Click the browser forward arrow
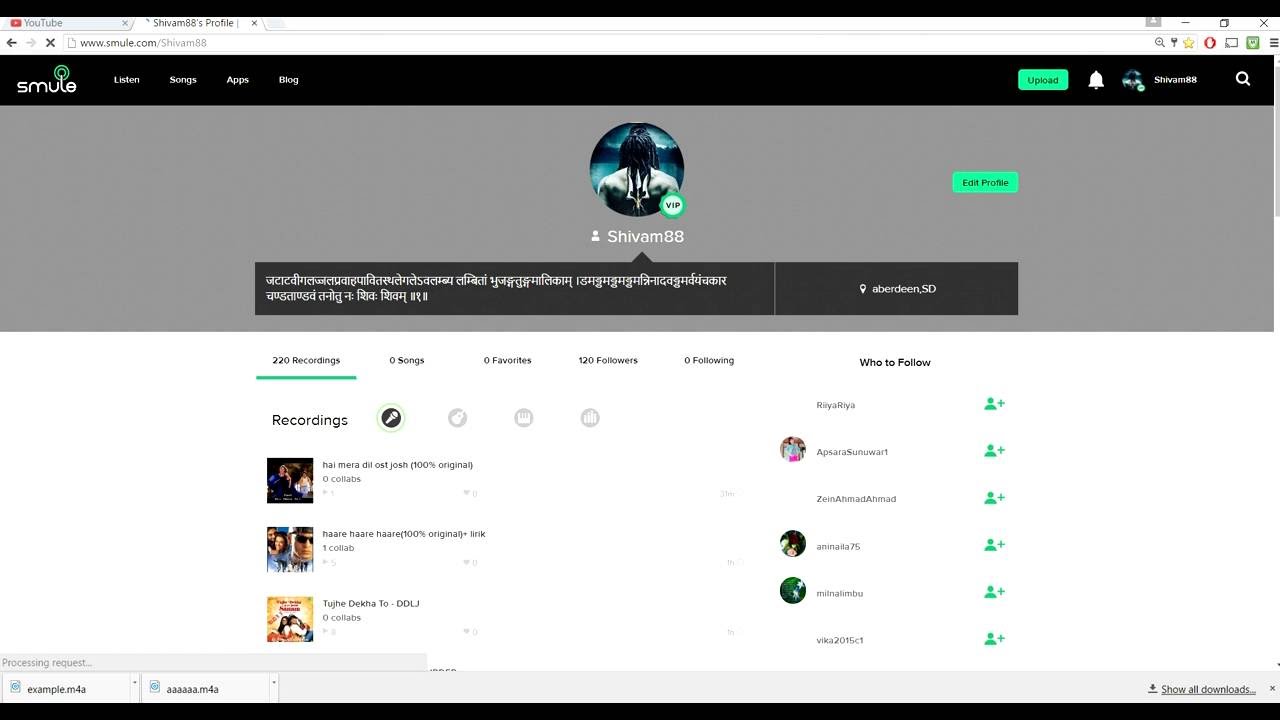Screen dimensions: 1280x720 pyautogui.click(x=31, y=43)
